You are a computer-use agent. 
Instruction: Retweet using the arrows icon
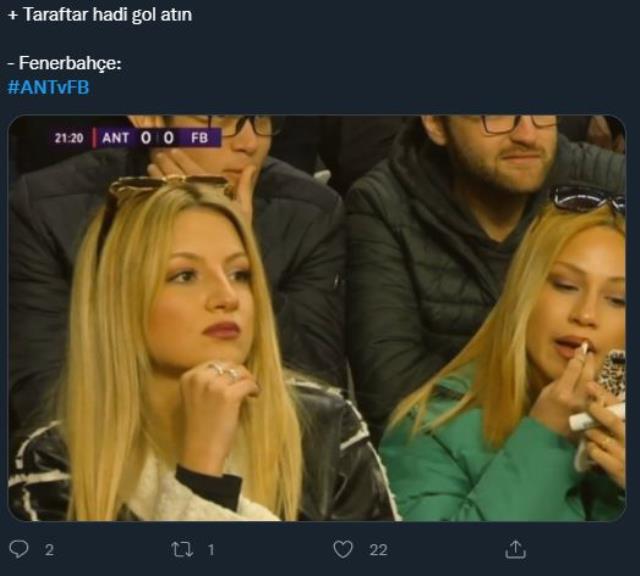181,549
